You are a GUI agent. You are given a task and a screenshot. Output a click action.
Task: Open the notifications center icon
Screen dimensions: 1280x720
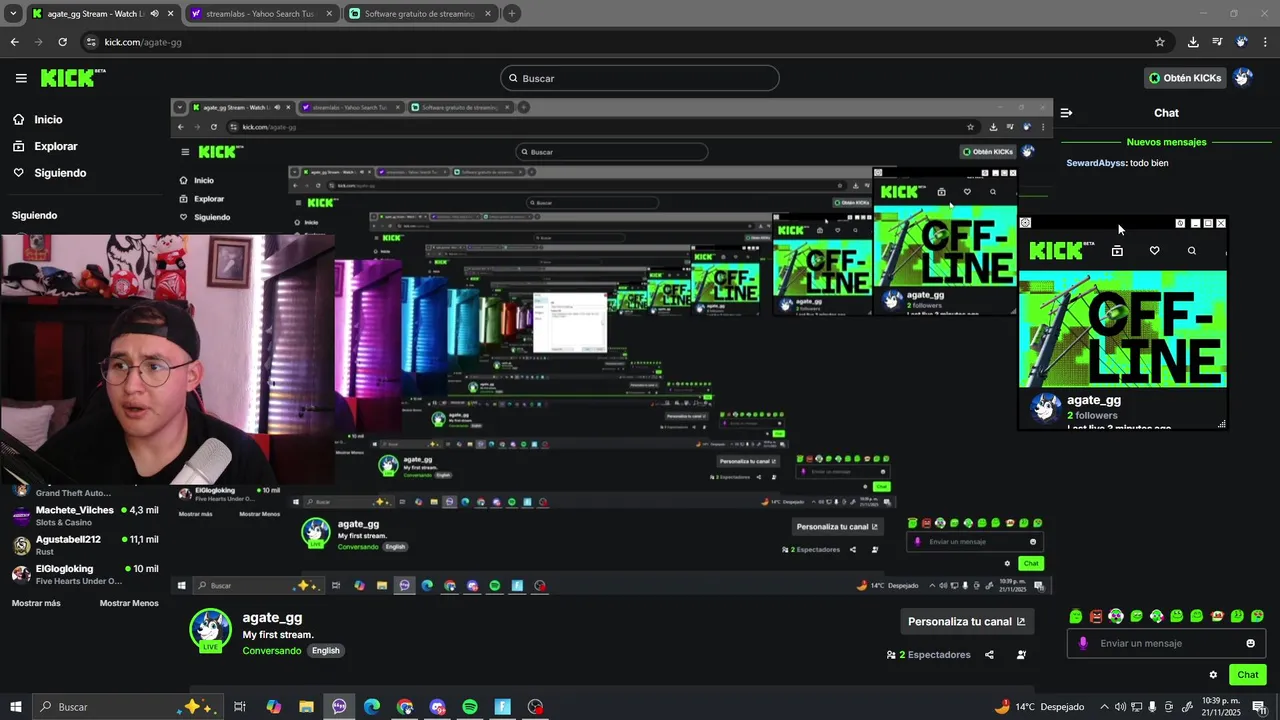(1259, 707)
